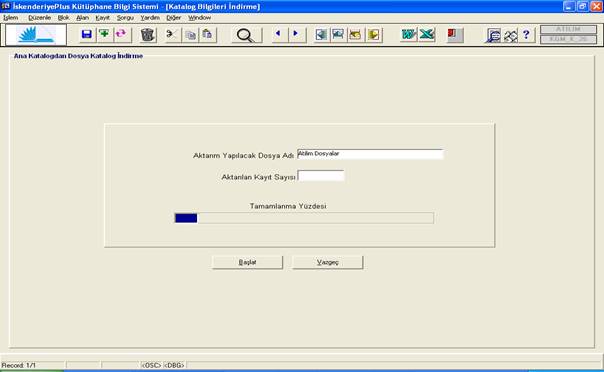Go to previous record with left arrow
Viewport: 604px width, 372px height.
(x=278, y=35)
